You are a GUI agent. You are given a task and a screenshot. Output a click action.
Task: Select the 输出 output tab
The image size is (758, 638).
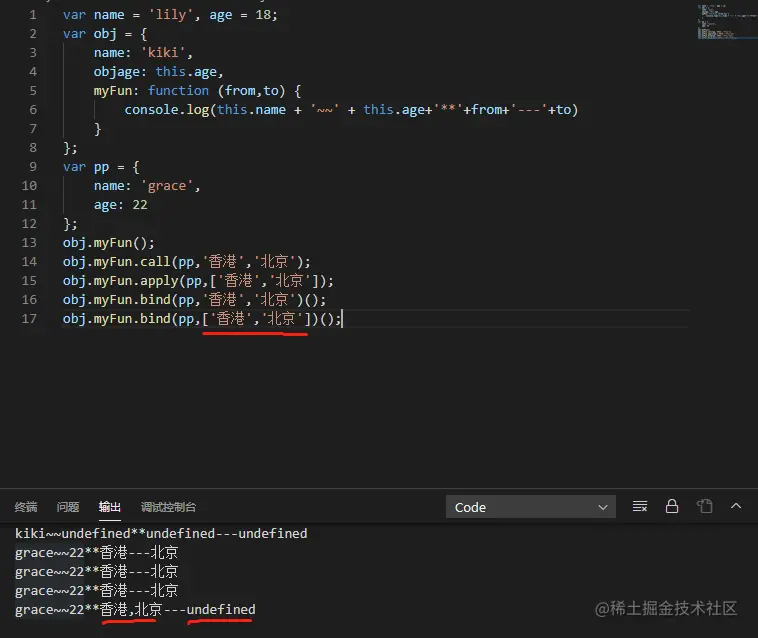110,507
